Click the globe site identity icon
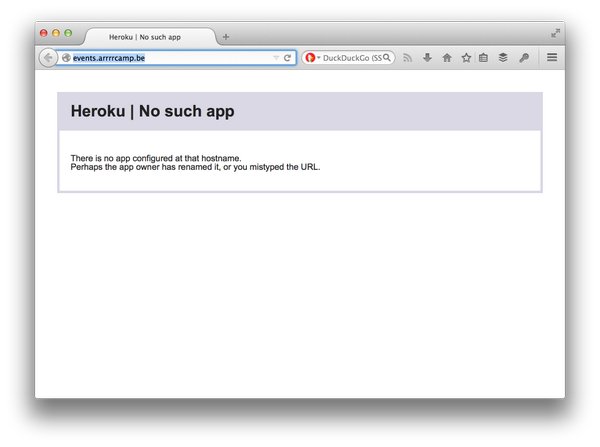Image resolution: width=600 pixels, height=447 pixels. [66, 58]
